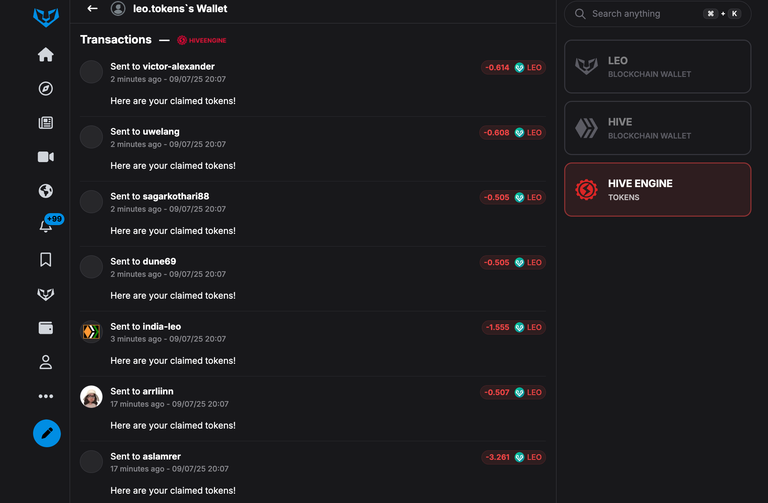The height and width of the screenshot is (503, 768).
Task: Click the InLeo lion logo
Action: pyautogui.click(x=46, y=17)
